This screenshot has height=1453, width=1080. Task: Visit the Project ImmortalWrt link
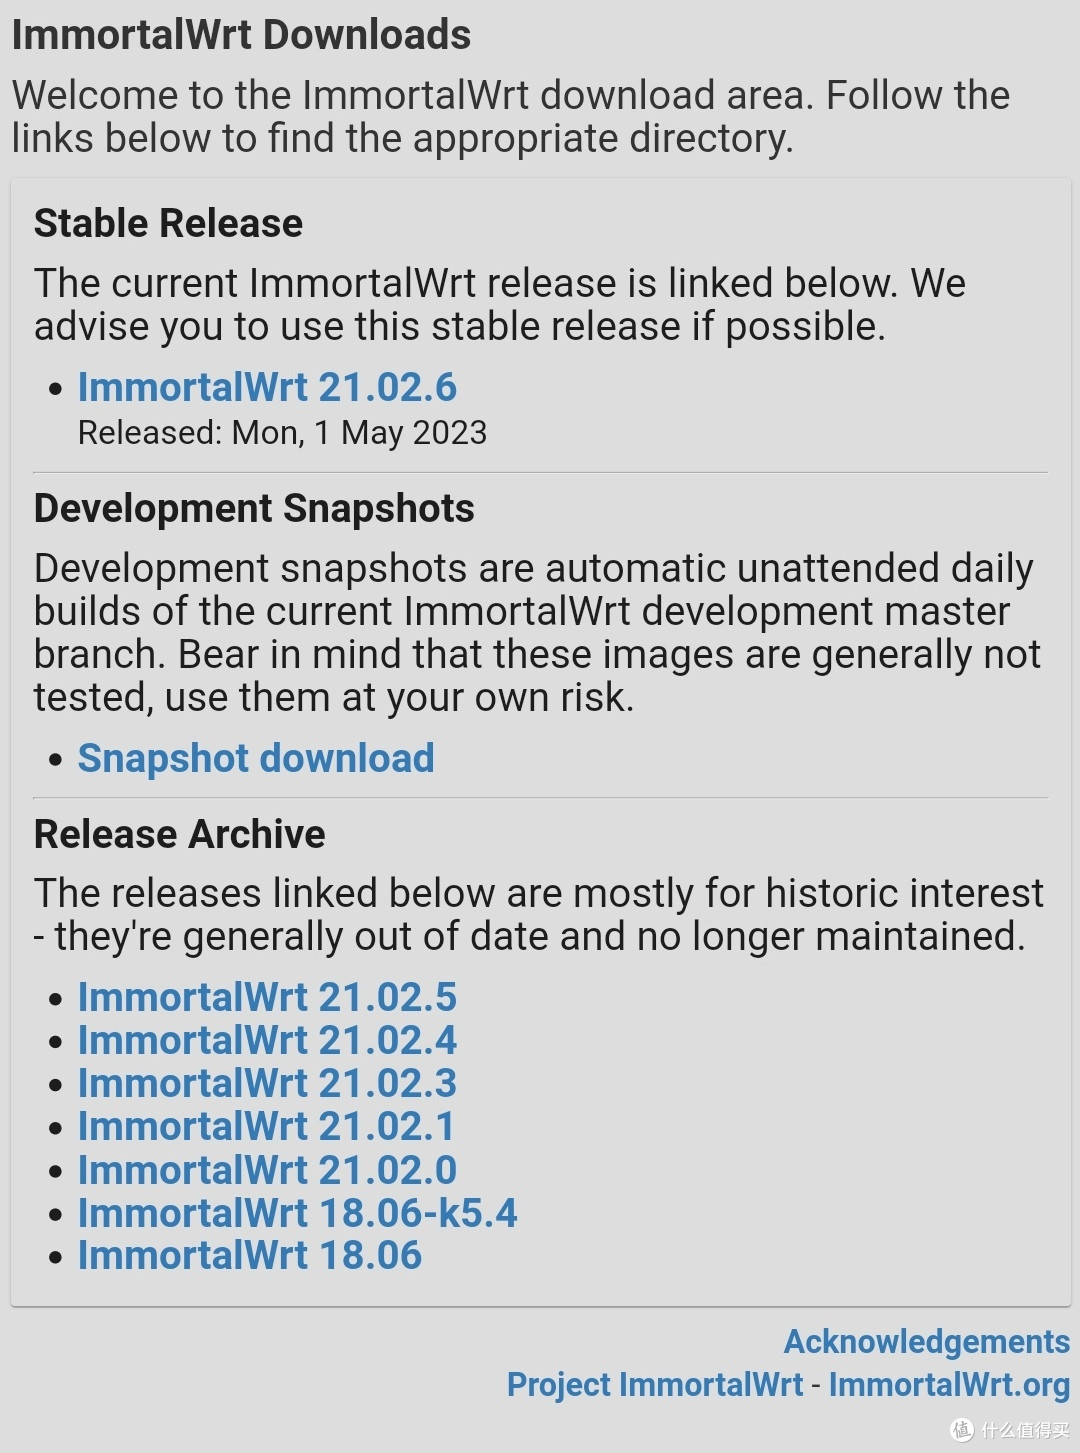click(654, 1385)
